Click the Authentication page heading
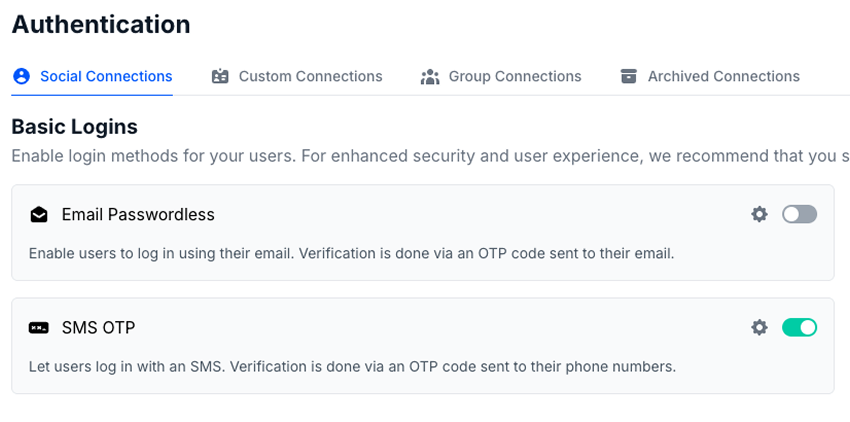 (100, 24)
